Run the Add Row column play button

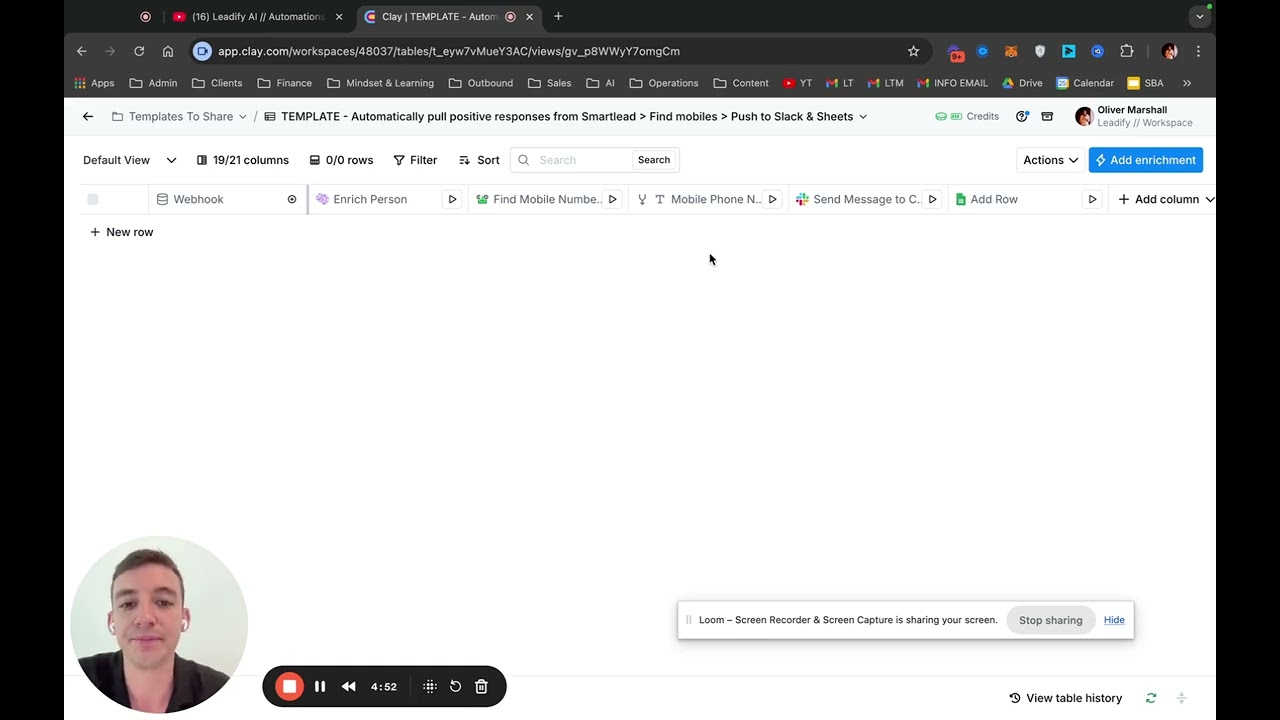(x=1092, y=199)
